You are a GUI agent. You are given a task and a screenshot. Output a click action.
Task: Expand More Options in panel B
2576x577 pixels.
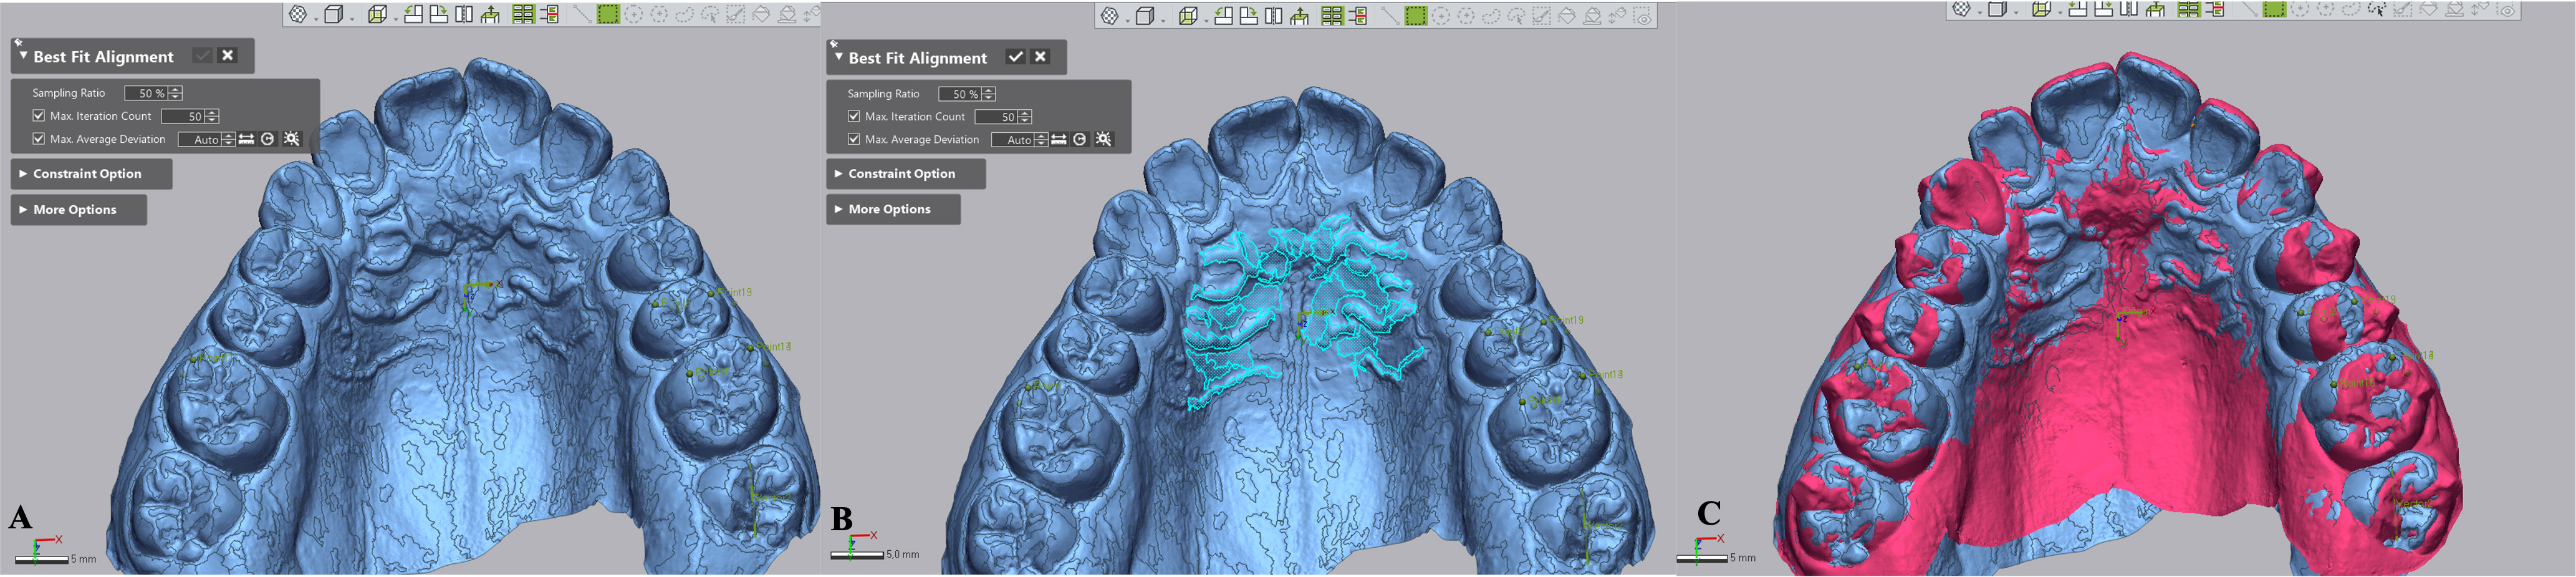tap(838, 209)
